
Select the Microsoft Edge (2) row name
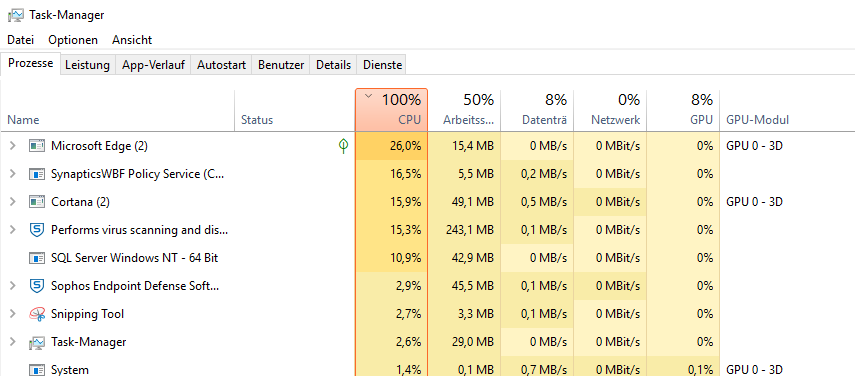click(99, 146)
